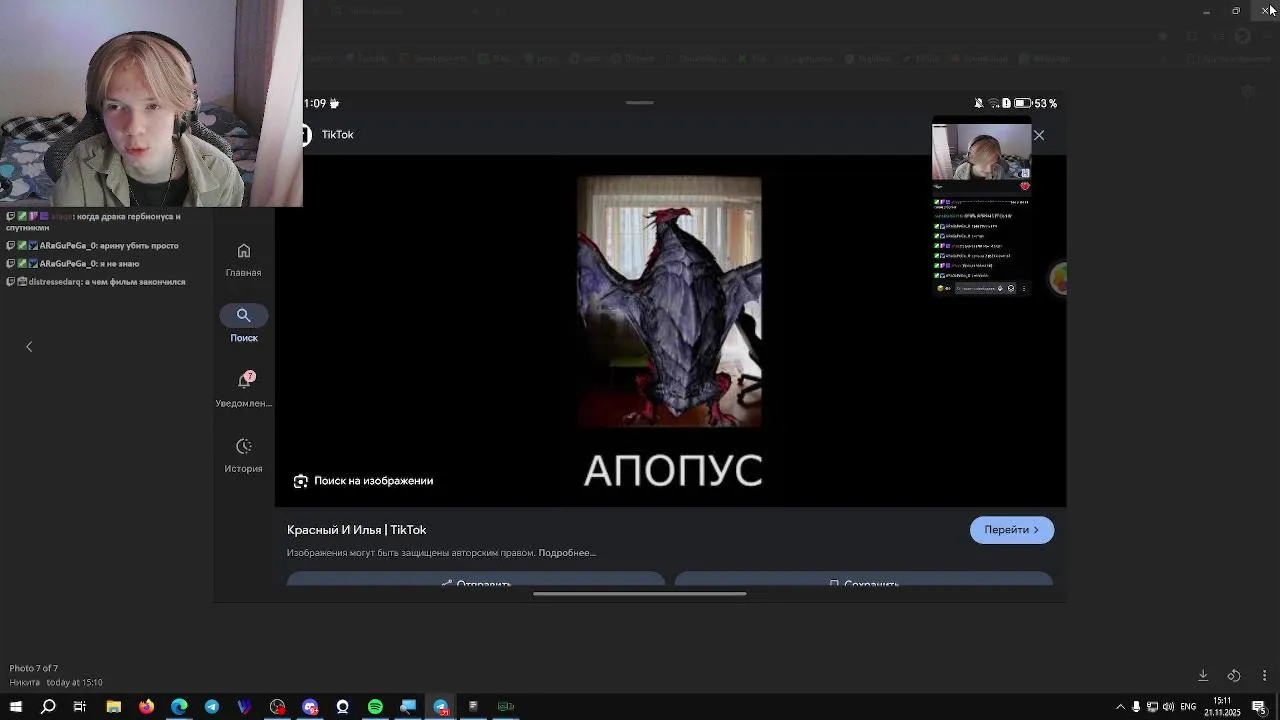Rotate the photo in the media viewer
1280x720 pixels.
(x=1234, y=675)
